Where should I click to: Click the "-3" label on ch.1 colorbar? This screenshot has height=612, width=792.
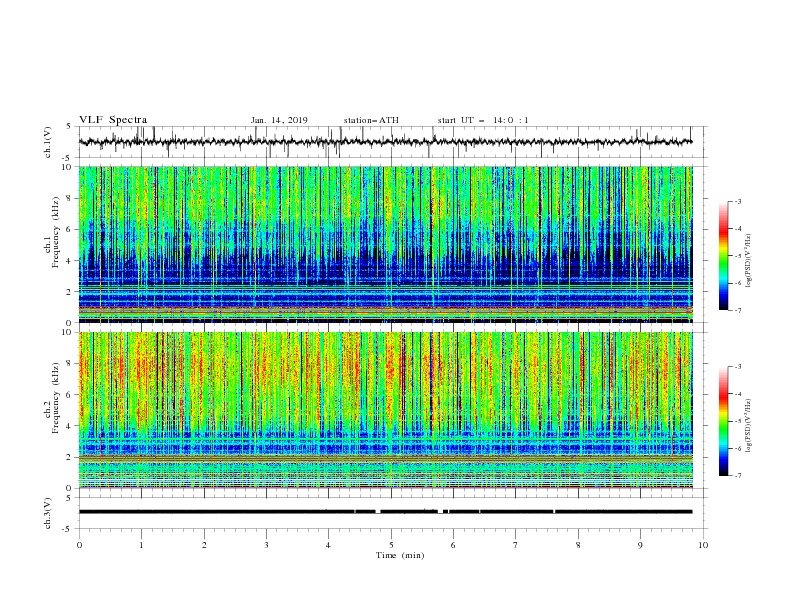click(x=737, y=201)
